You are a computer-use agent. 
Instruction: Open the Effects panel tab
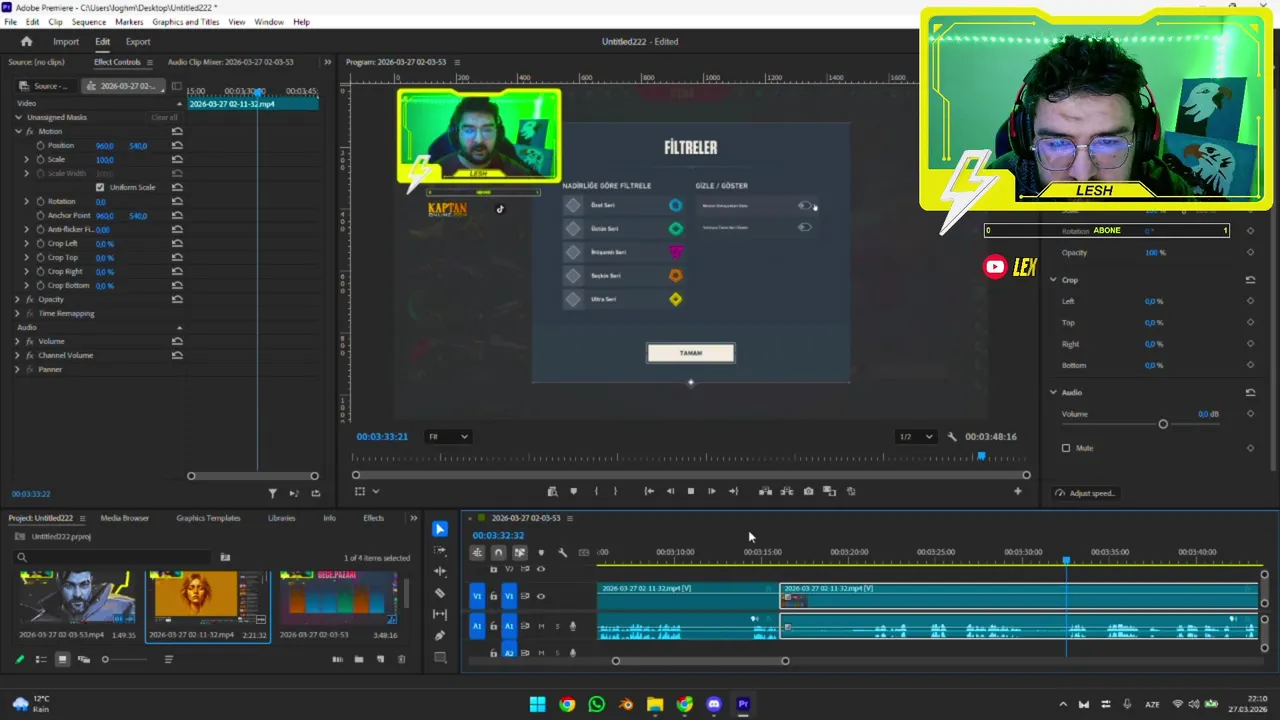[373, 518]
